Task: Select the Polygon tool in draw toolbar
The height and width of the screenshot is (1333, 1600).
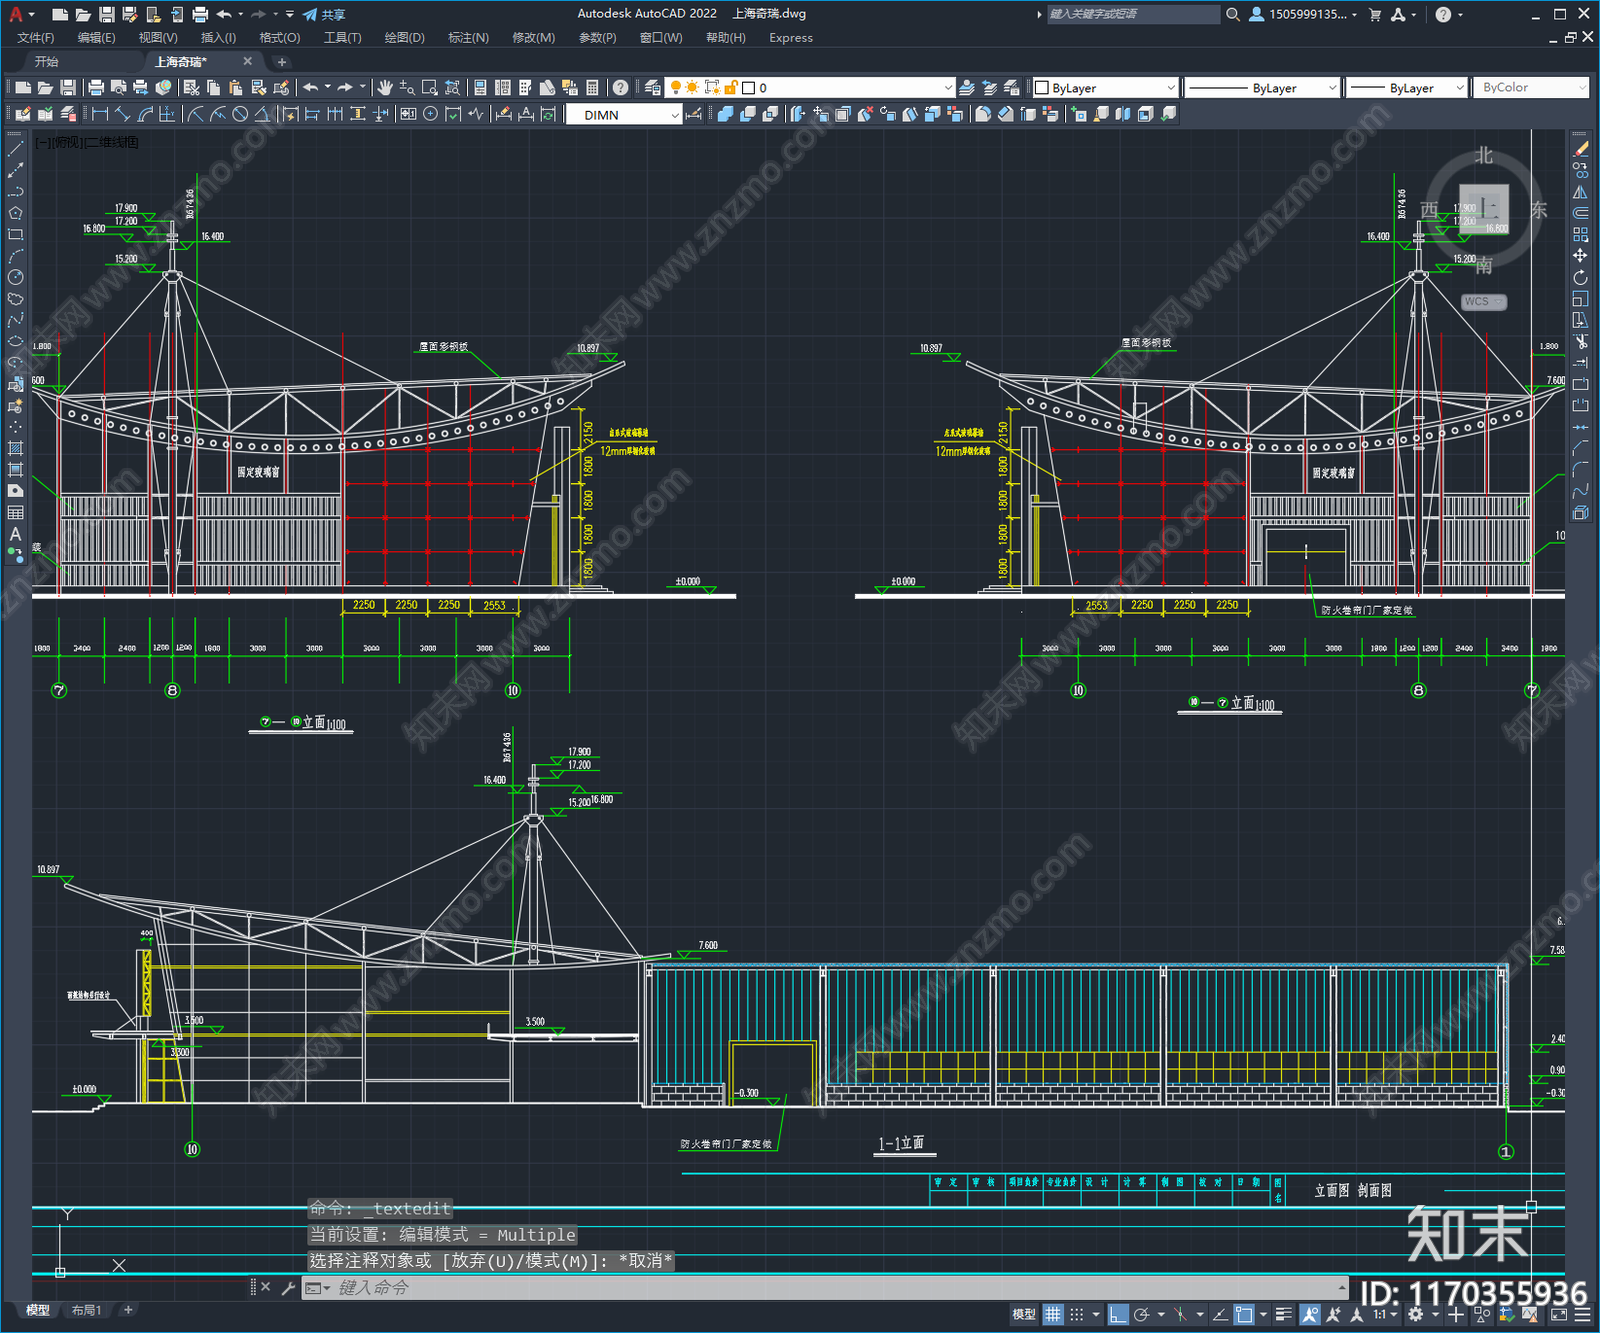Action: 15,213
